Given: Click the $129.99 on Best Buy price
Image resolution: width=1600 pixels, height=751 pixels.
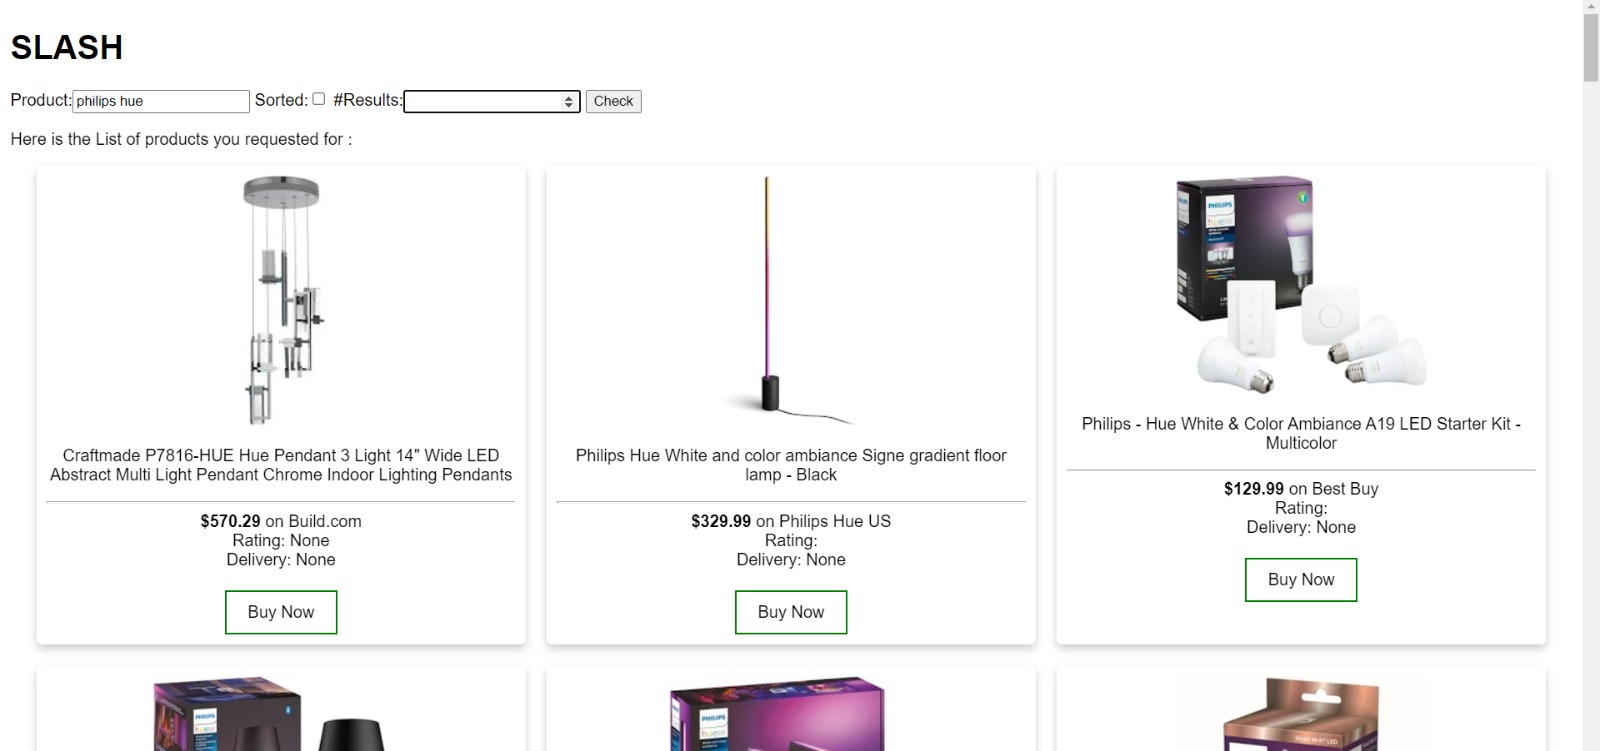Looking at the screenshot, I should (1301, 489).
